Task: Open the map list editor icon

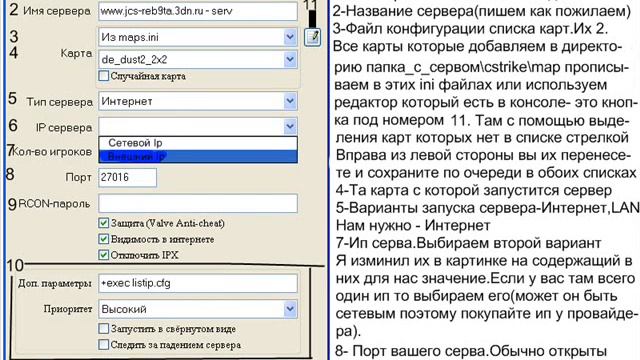Action: pyautogui.click(x=312, y=37)
